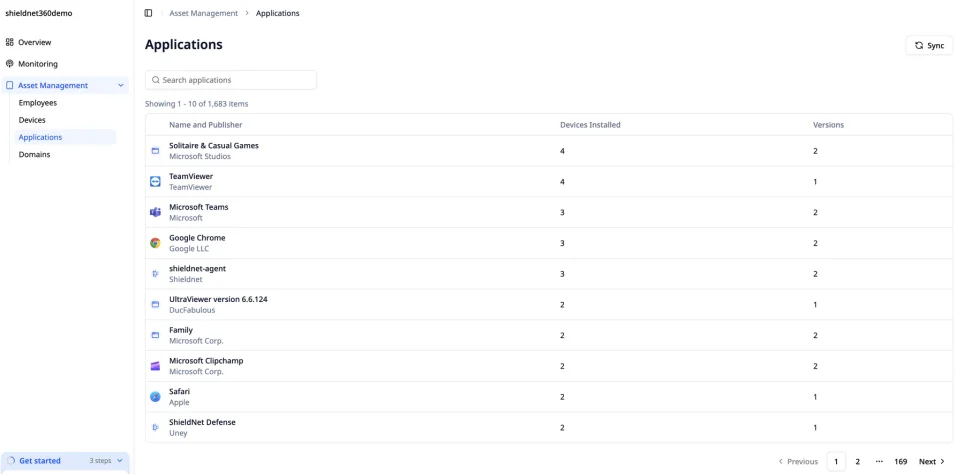Open the TeamViewer application name

tap(191, 176)
